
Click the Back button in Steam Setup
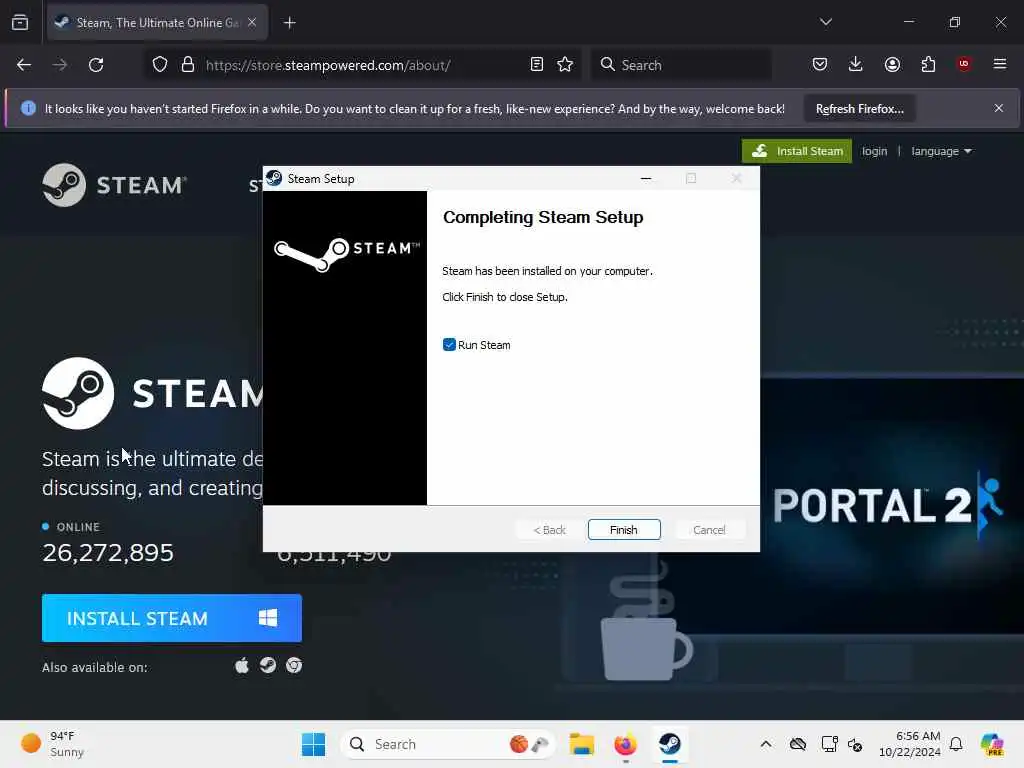(549, 530)
